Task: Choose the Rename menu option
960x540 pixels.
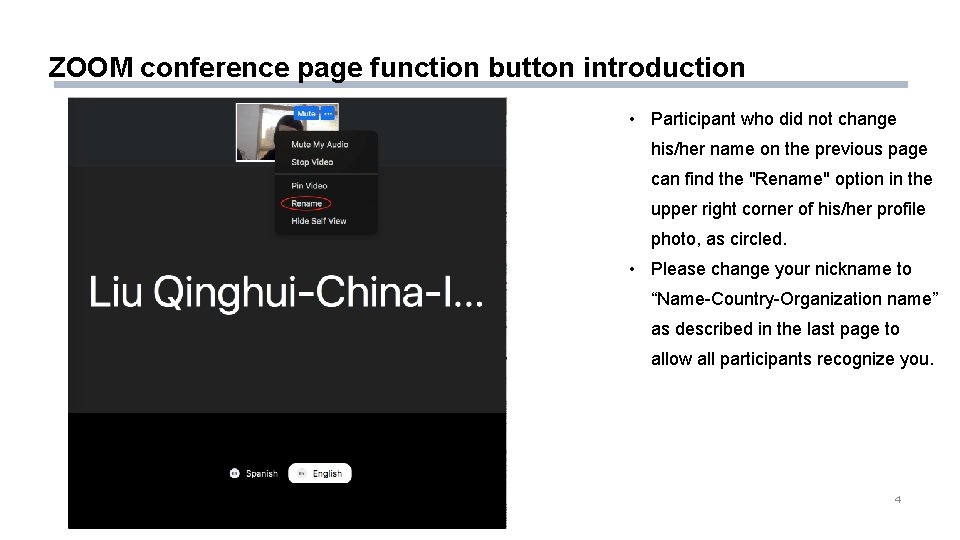Action: (x=306, y=203)
